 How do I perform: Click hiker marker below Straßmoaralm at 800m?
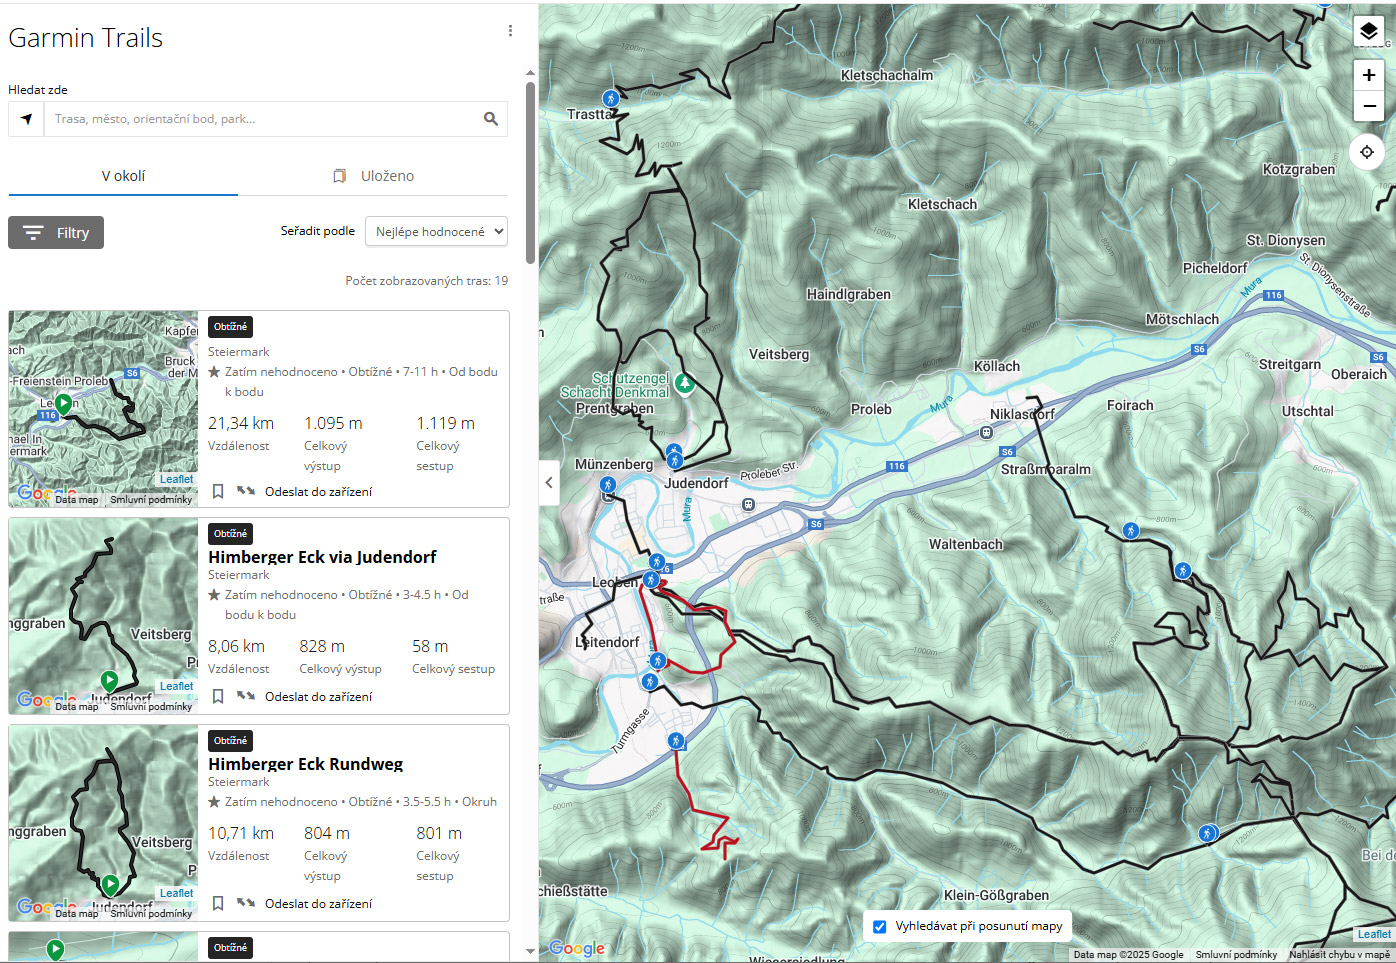coord(1130,531)
